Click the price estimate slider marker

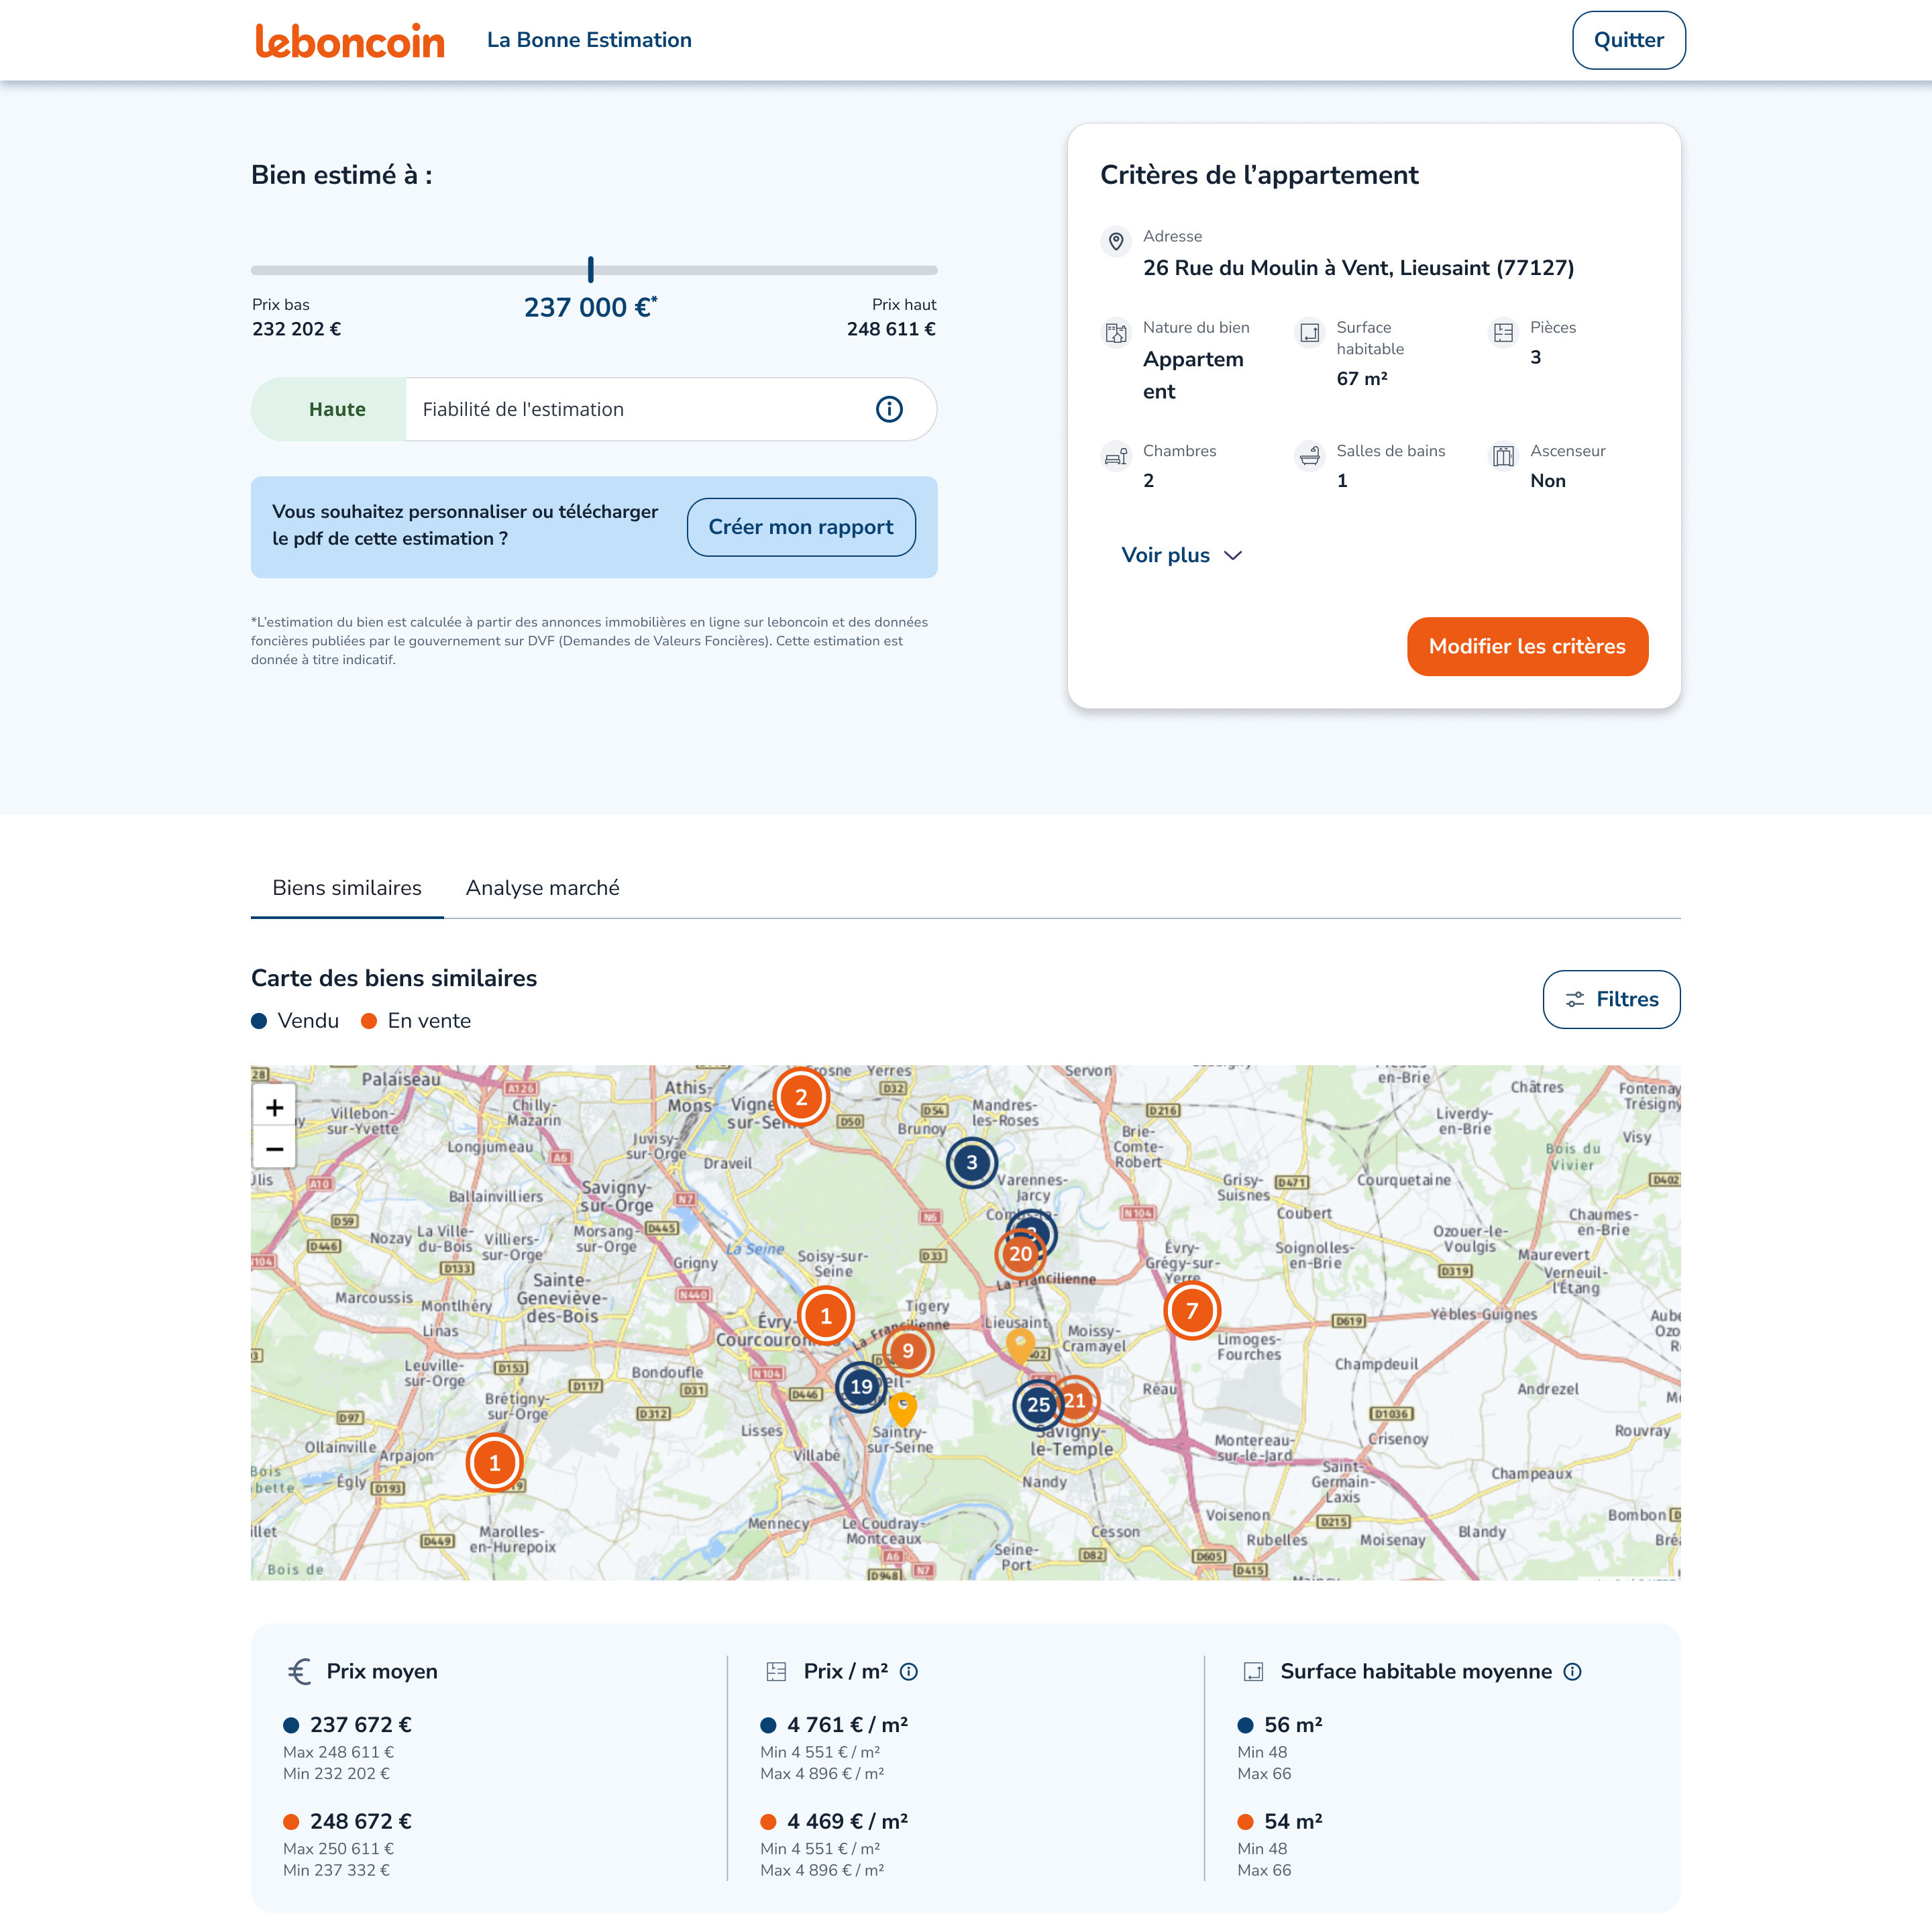point(591,269)
